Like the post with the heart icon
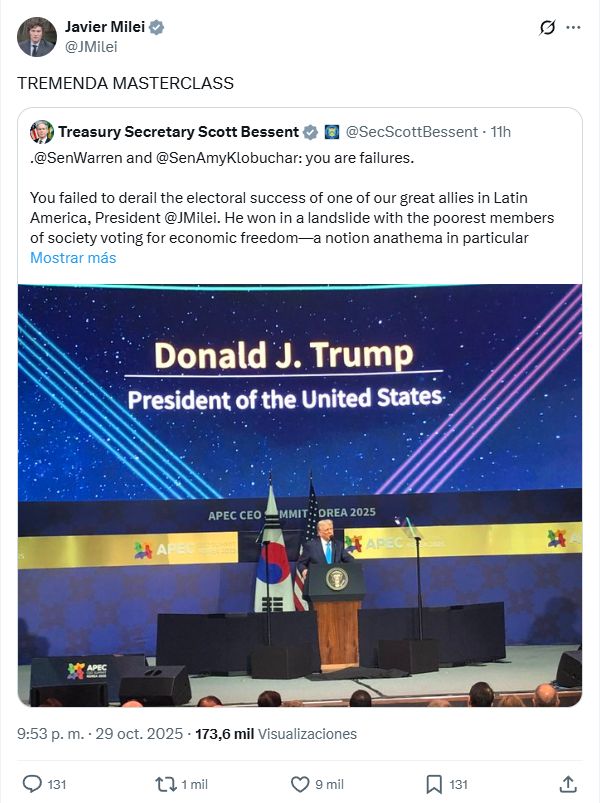 300,784
